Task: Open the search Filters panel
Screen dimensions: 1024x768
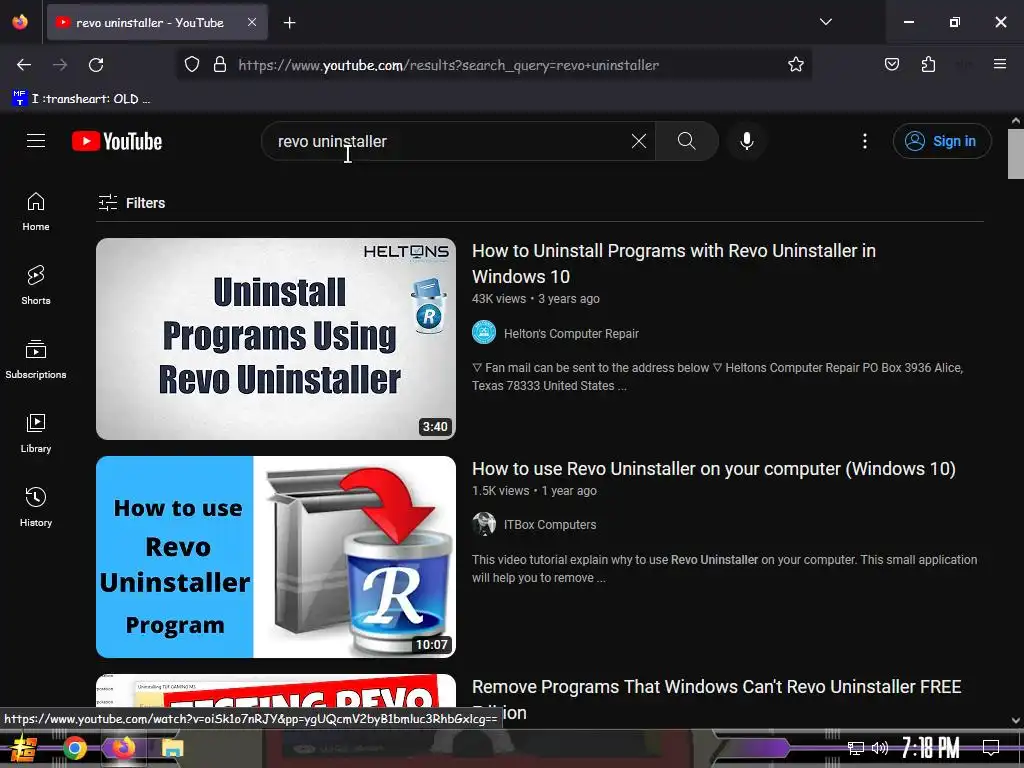Action: click(x=131, y=203)
